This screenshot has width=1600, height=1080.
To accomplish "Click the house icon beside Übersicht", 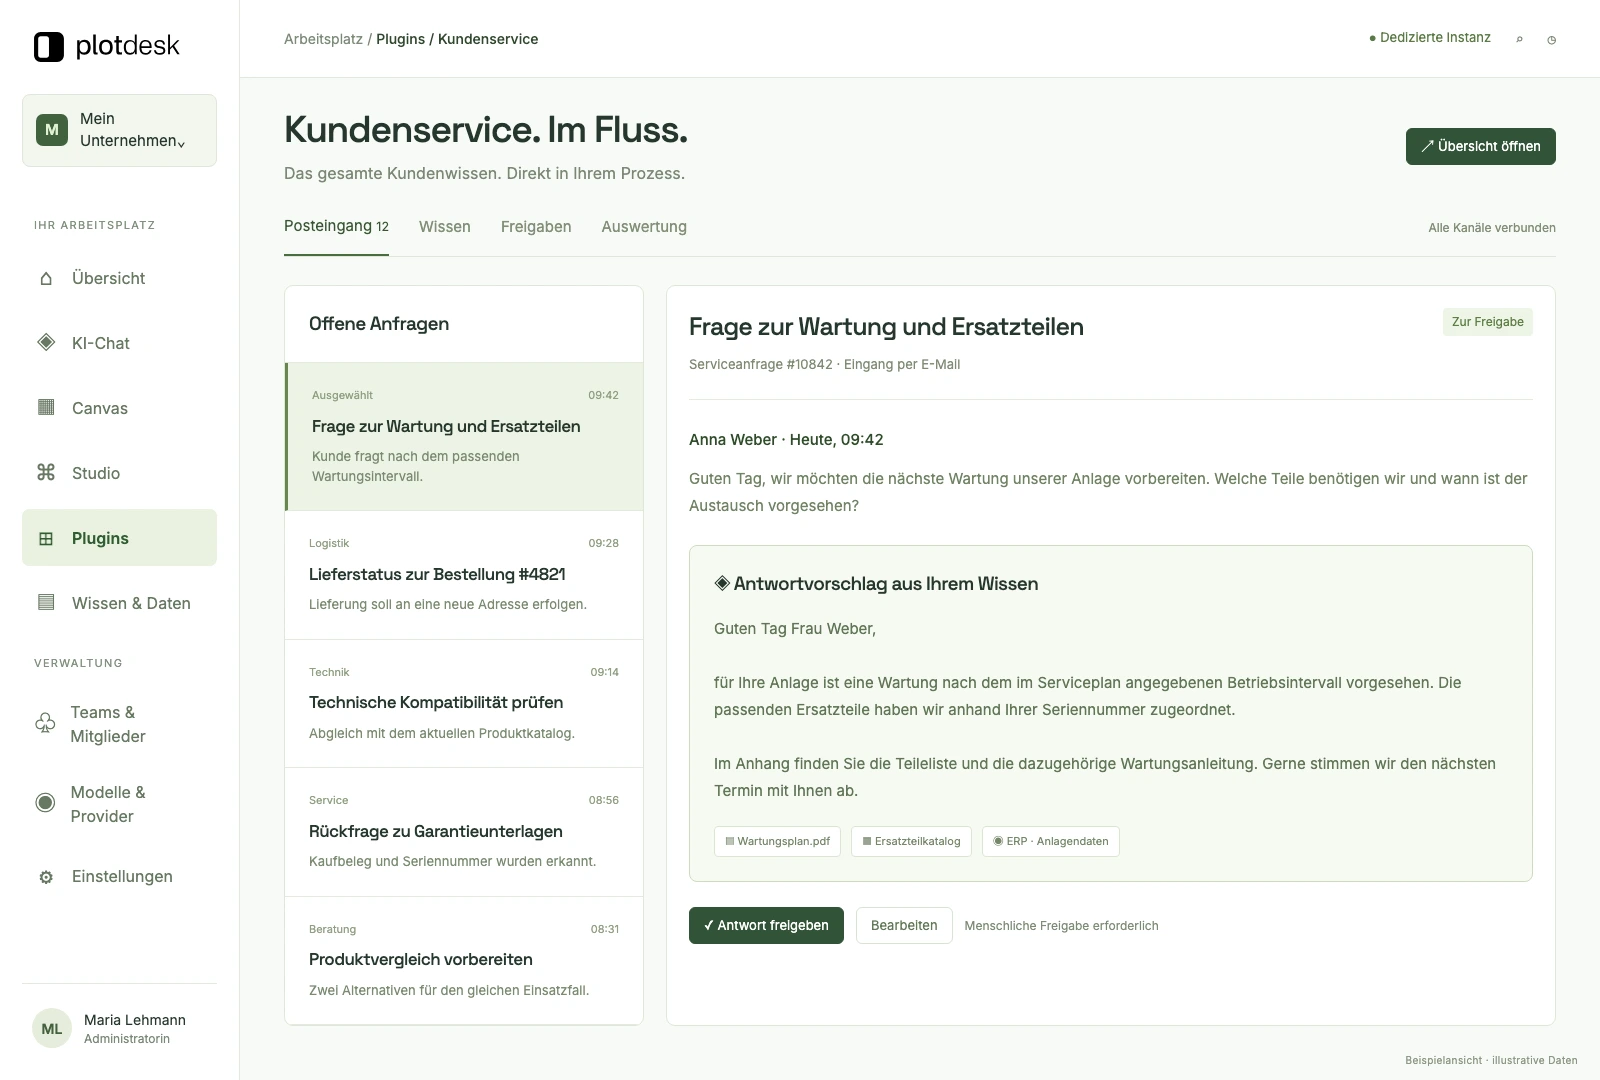I will coord(46,278).
